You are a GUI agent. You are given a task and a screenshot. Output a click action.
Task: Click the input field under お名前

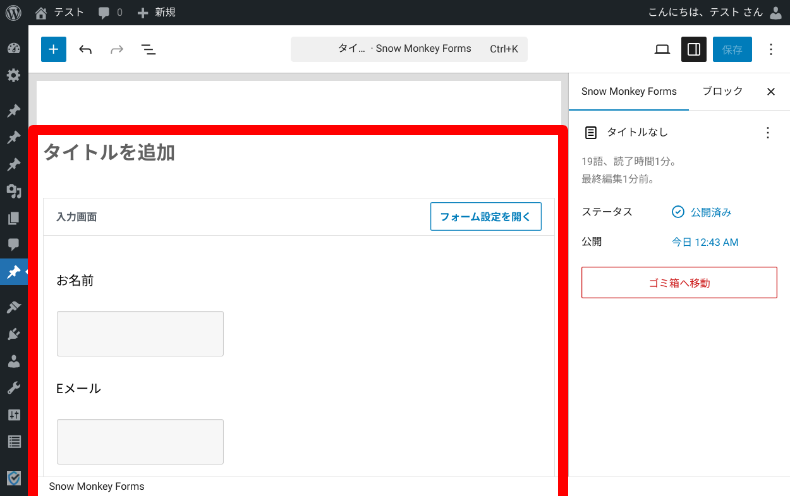(140, 334)
